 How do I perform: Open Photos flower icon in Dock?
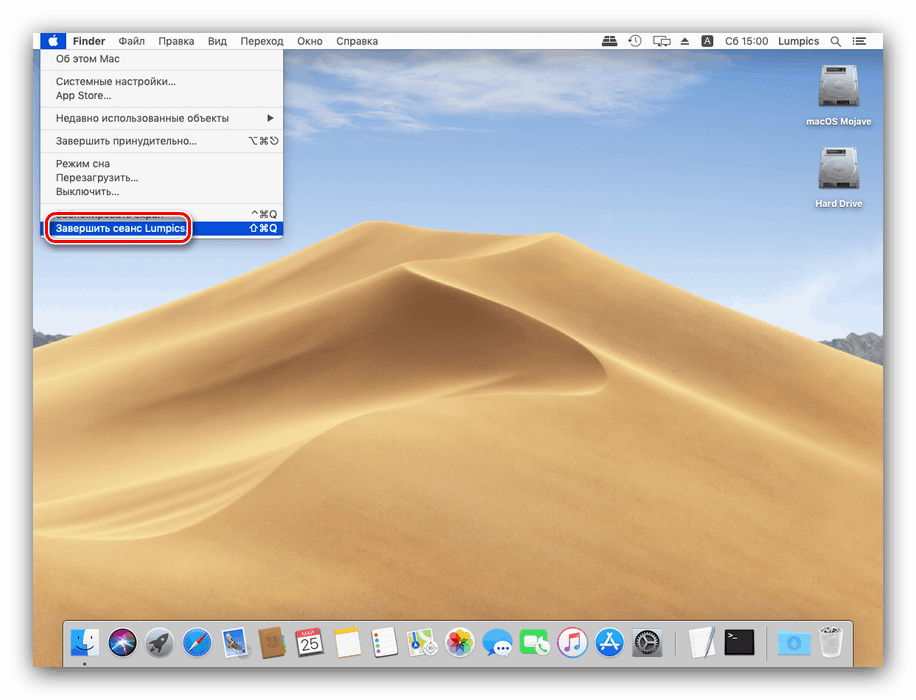(x=459, y=643)
